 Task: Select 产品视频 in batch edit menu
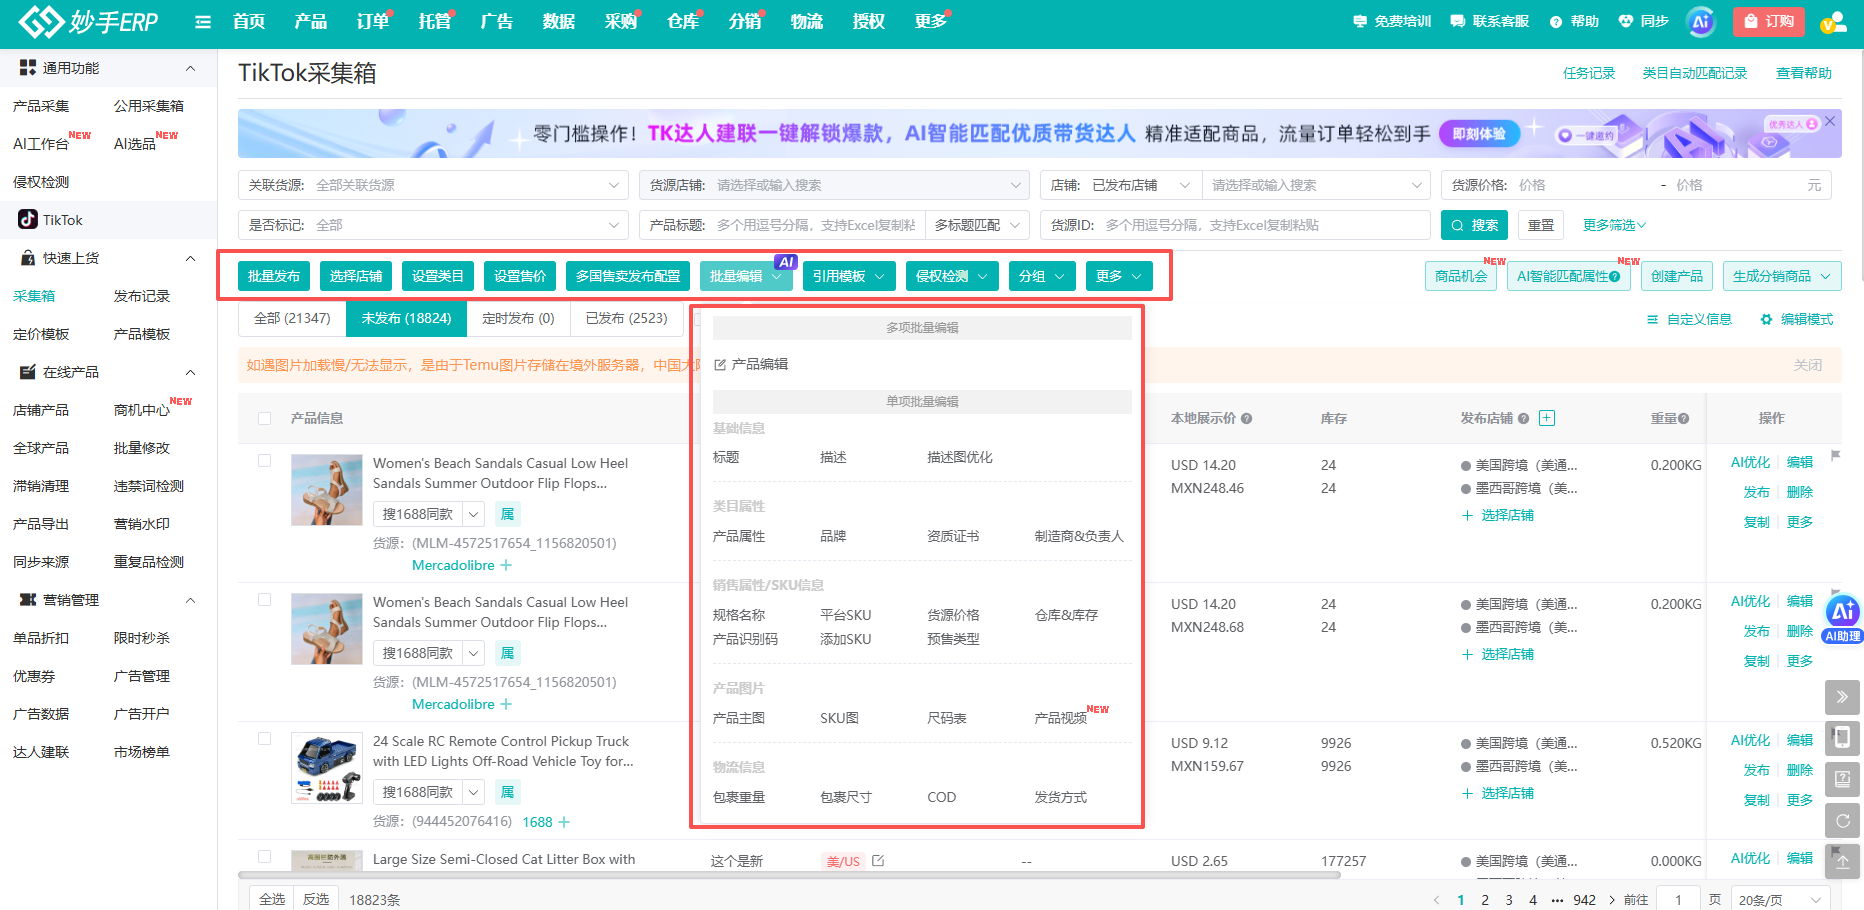click(1061, 718)
